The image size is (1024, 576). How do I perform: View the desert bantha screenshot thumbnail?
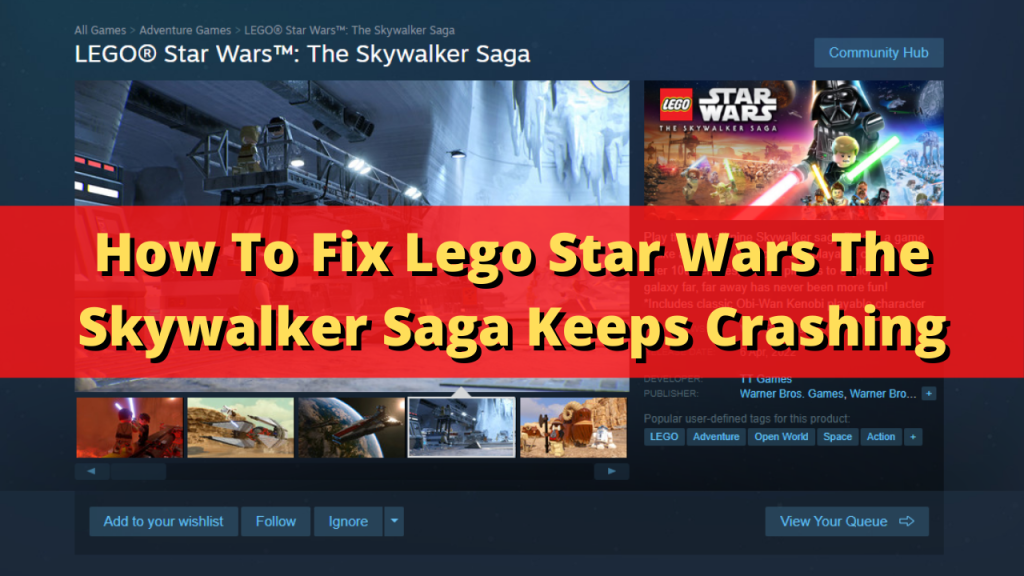(573, 428)
